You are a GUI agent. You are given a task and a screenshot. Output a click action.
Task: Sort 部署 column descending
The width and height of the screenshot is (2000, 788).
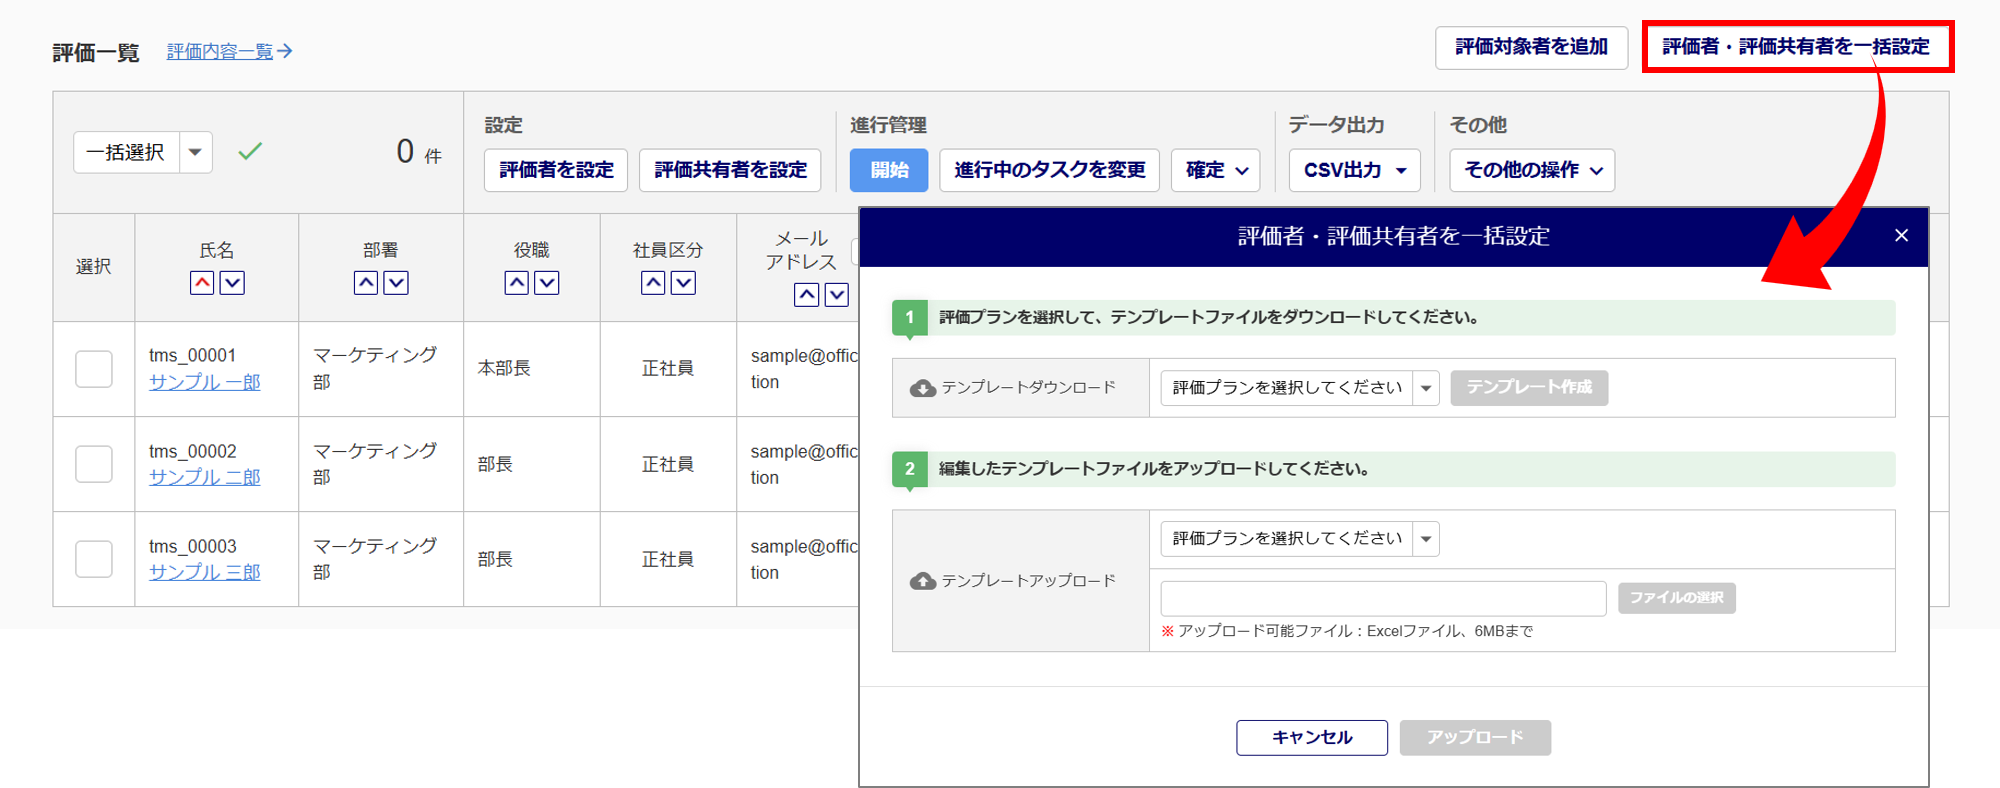click(x=396, y=283)
